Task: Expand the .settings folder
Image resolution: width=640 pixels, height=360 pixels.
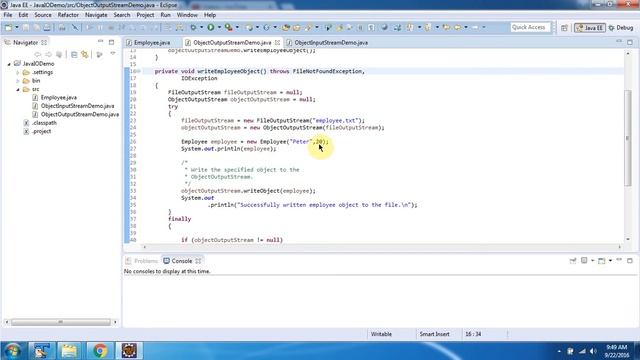Action: [18, 72]
